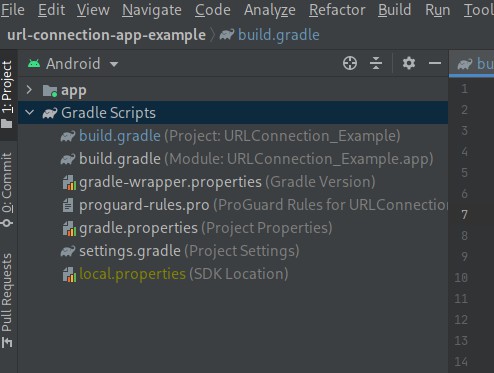Click the proguard-rules.pro text file icon

[x=68, y=205]
